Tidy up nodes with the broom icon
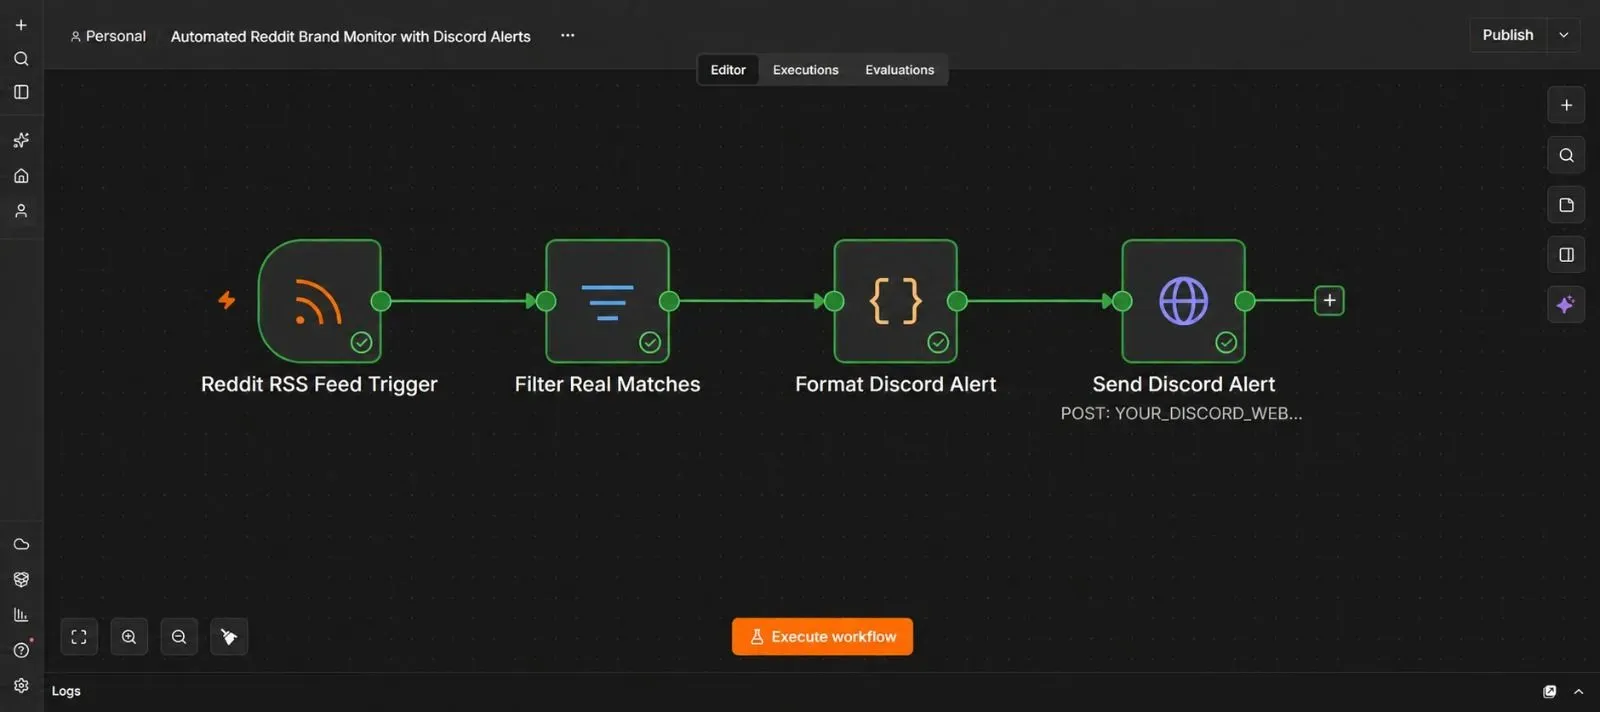The height and width of the screenshot is (712, 1600). coord(229,637)
